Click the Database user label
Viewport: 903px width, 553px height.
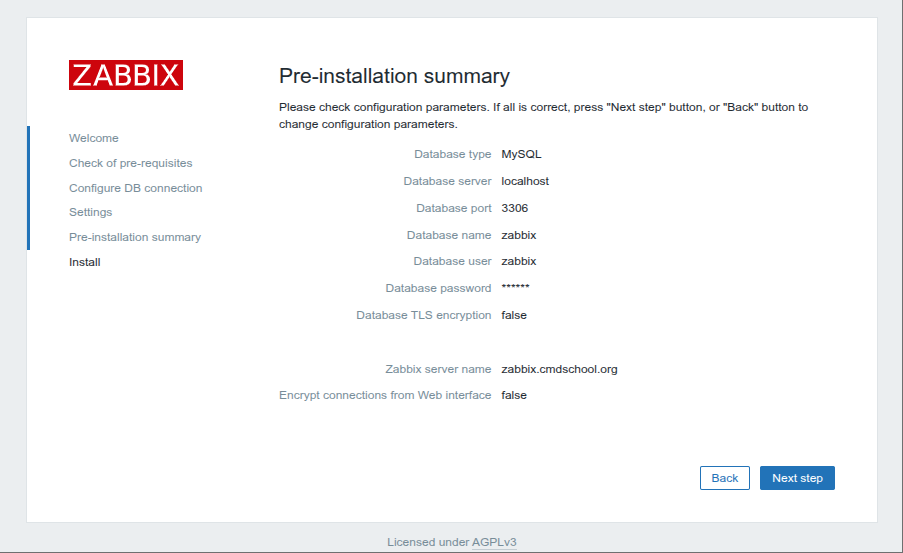452,261
